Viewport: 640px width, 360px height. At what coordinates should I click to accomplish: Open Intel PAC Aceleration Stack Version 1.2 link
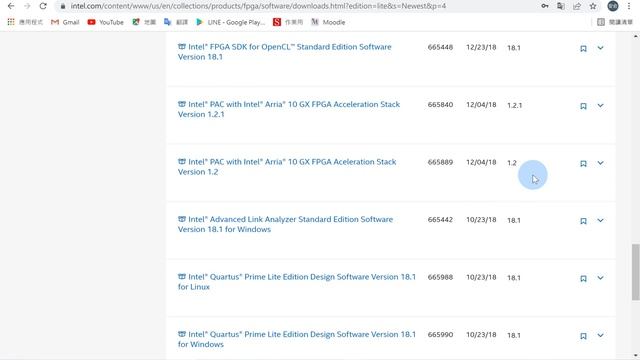[287, 167]
